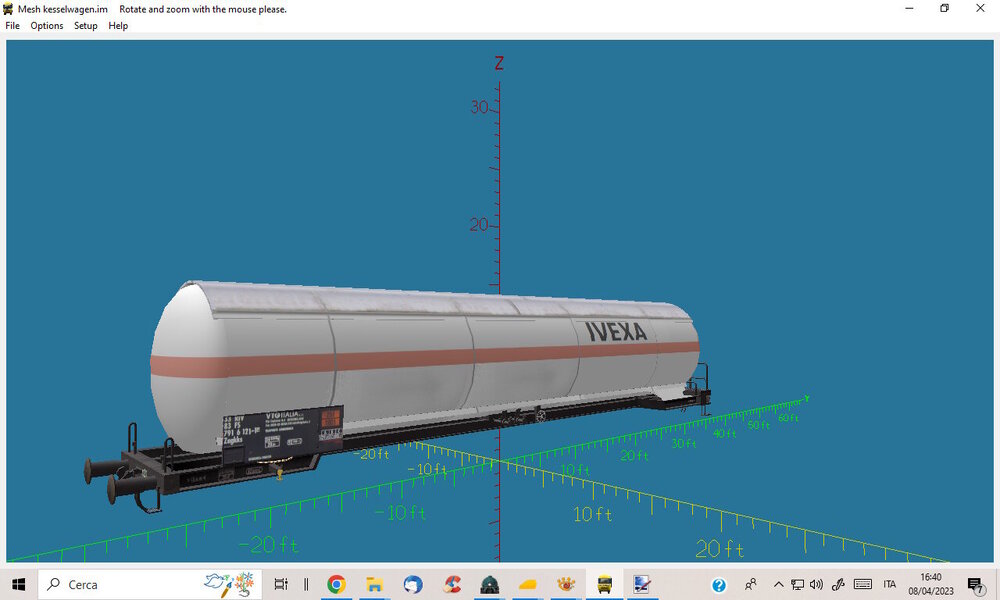Click the search highlights doodle in Cerca box
The image size is (1000, 600).
click(229, 584)
